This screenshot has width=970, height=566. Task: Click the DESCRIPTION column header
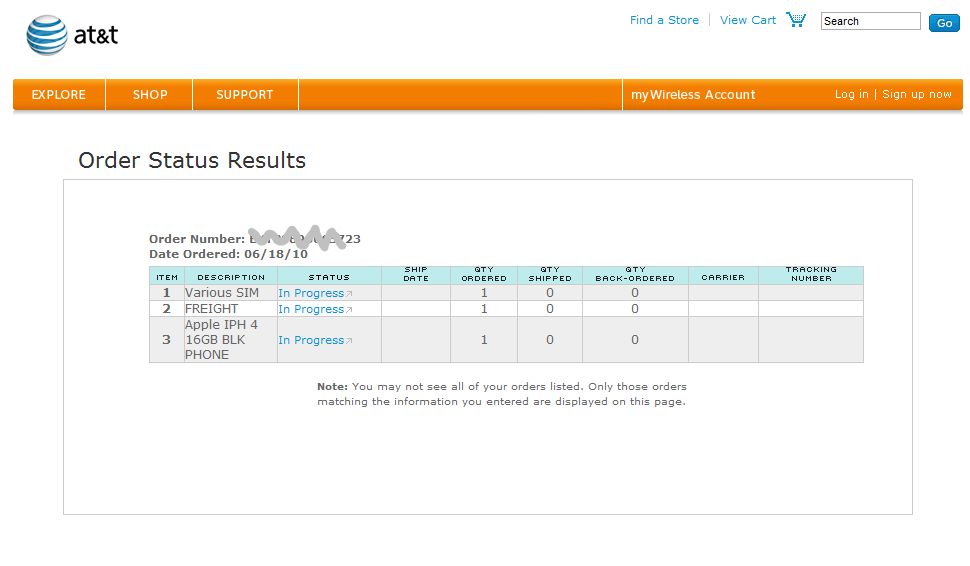[231, 277]
